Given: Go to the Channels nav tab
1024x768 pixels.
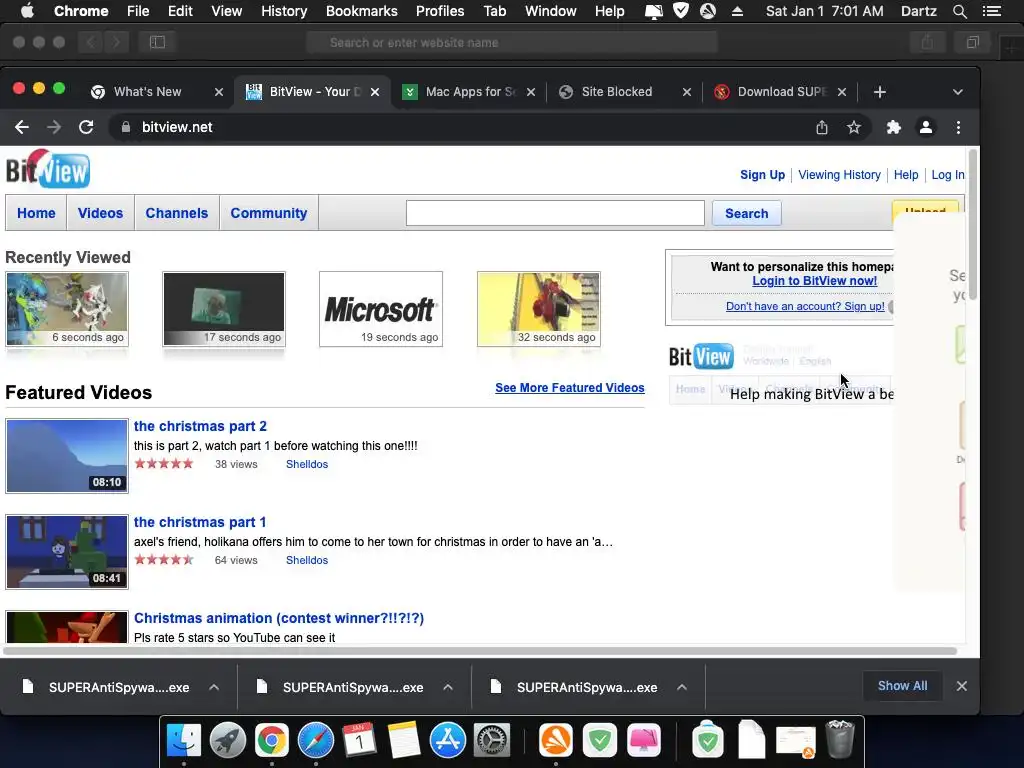Looking at the screenshot, I should (x=177, y=213).
